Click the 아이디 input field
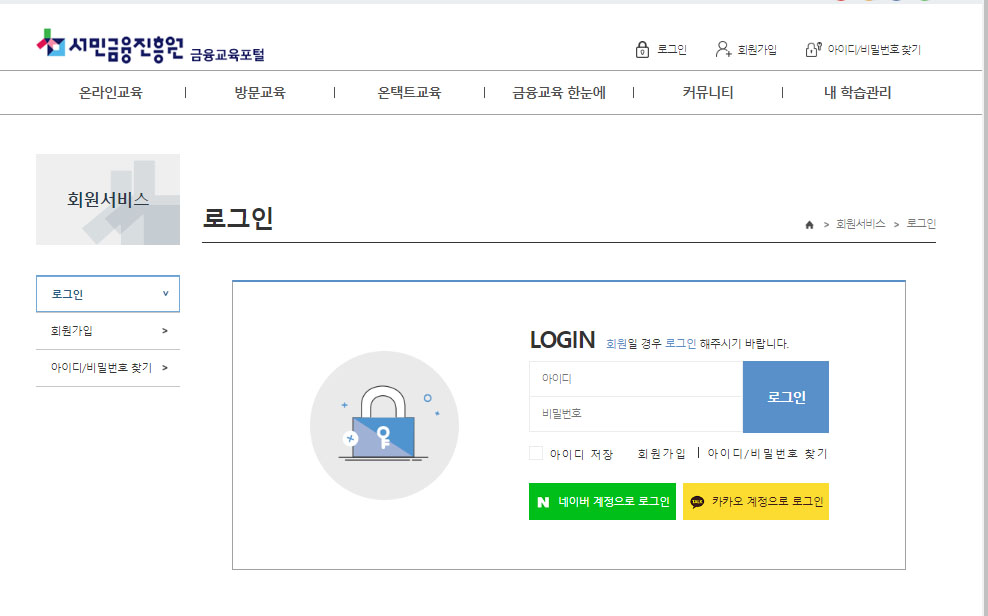Screen dimensions: 988x616 (x=636, y=379)
